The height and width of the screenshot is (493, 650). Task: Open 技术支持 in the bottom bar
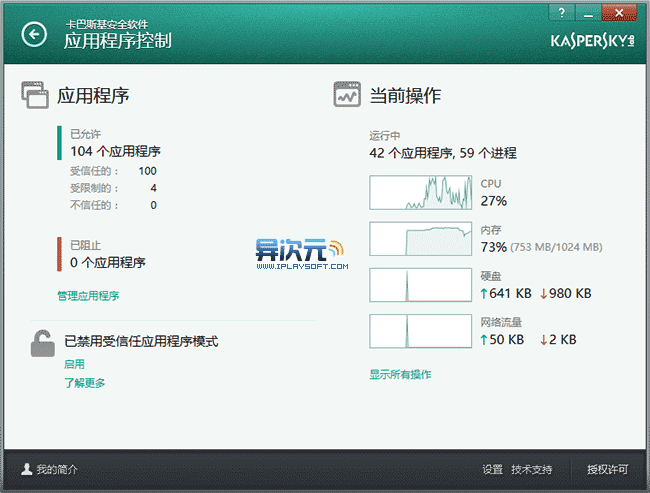point(531,469)
